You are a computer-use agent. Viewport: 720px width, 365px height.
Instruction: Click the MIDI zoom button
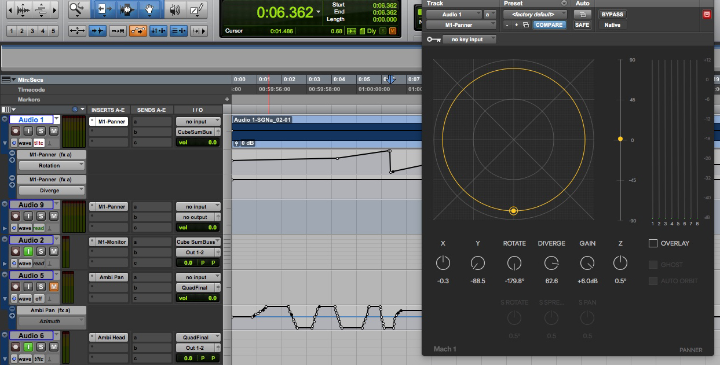click(40, 10)
